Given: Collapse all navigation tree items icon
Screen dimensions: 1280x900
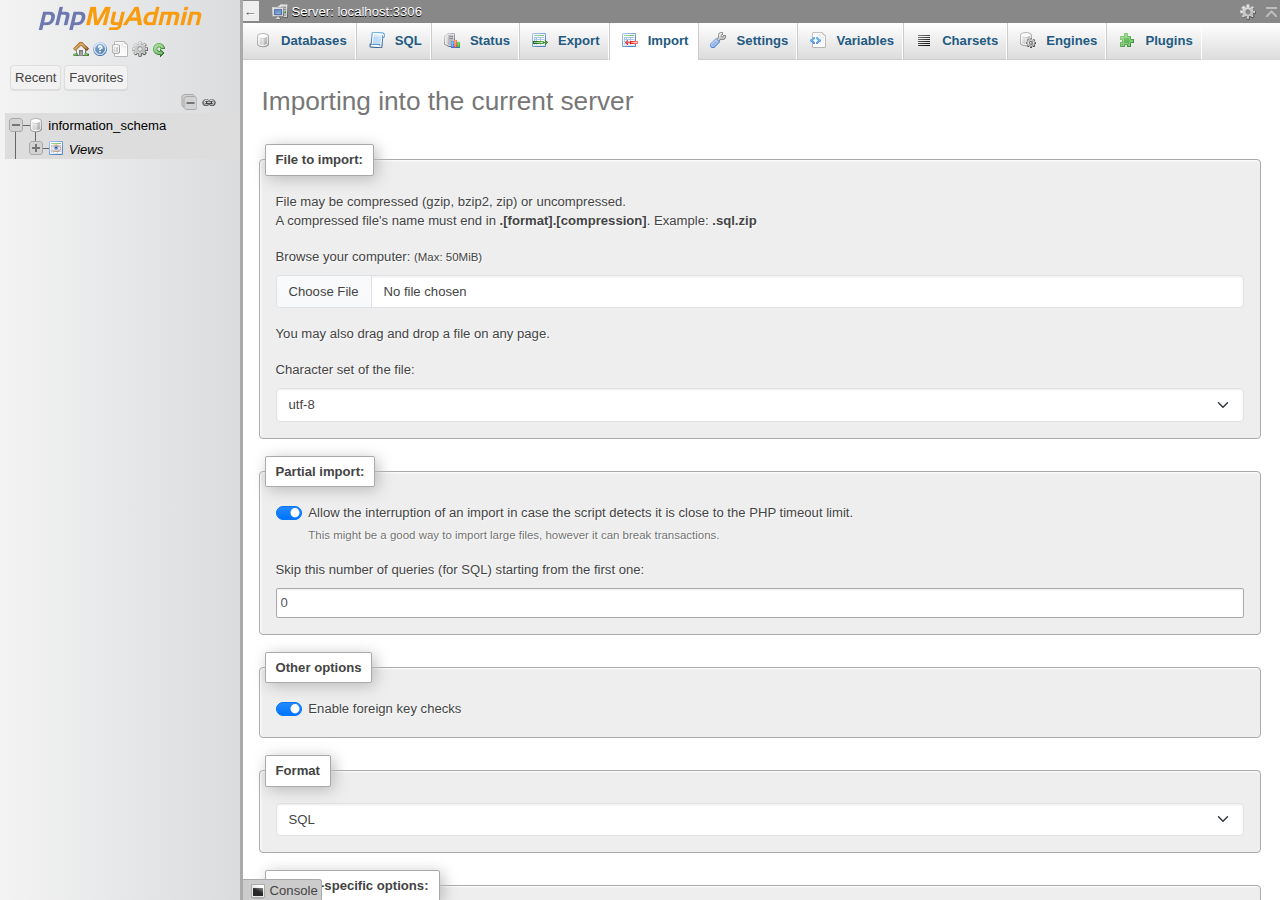Looking at the screenshot, I should click(x=189, y=102).
